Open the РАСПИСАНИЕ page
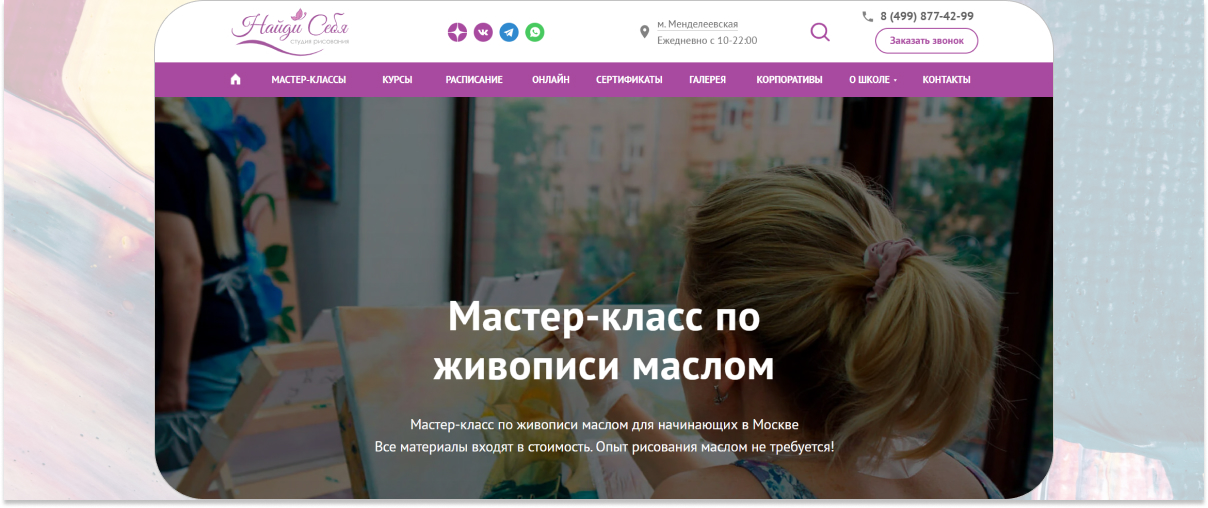This screenshot has height=508, width=1208. (474, 80)
